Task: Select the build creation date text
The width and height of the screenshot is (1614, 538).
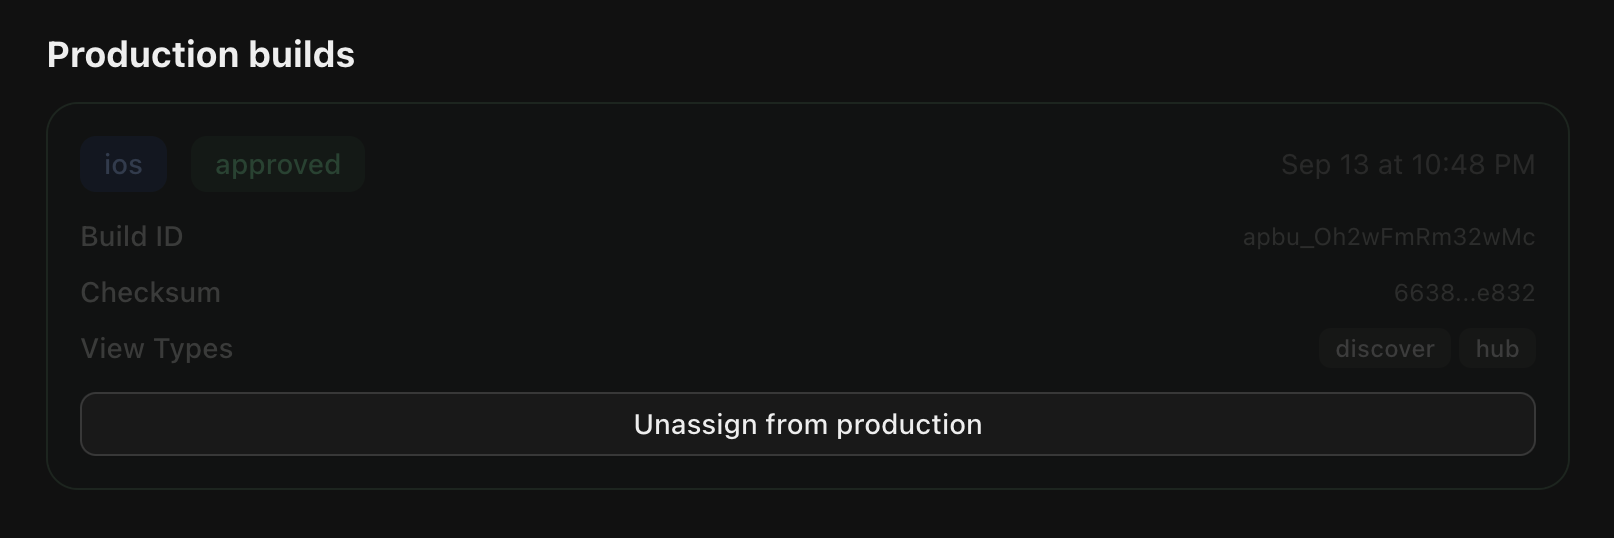Action: pos(1408,164)
